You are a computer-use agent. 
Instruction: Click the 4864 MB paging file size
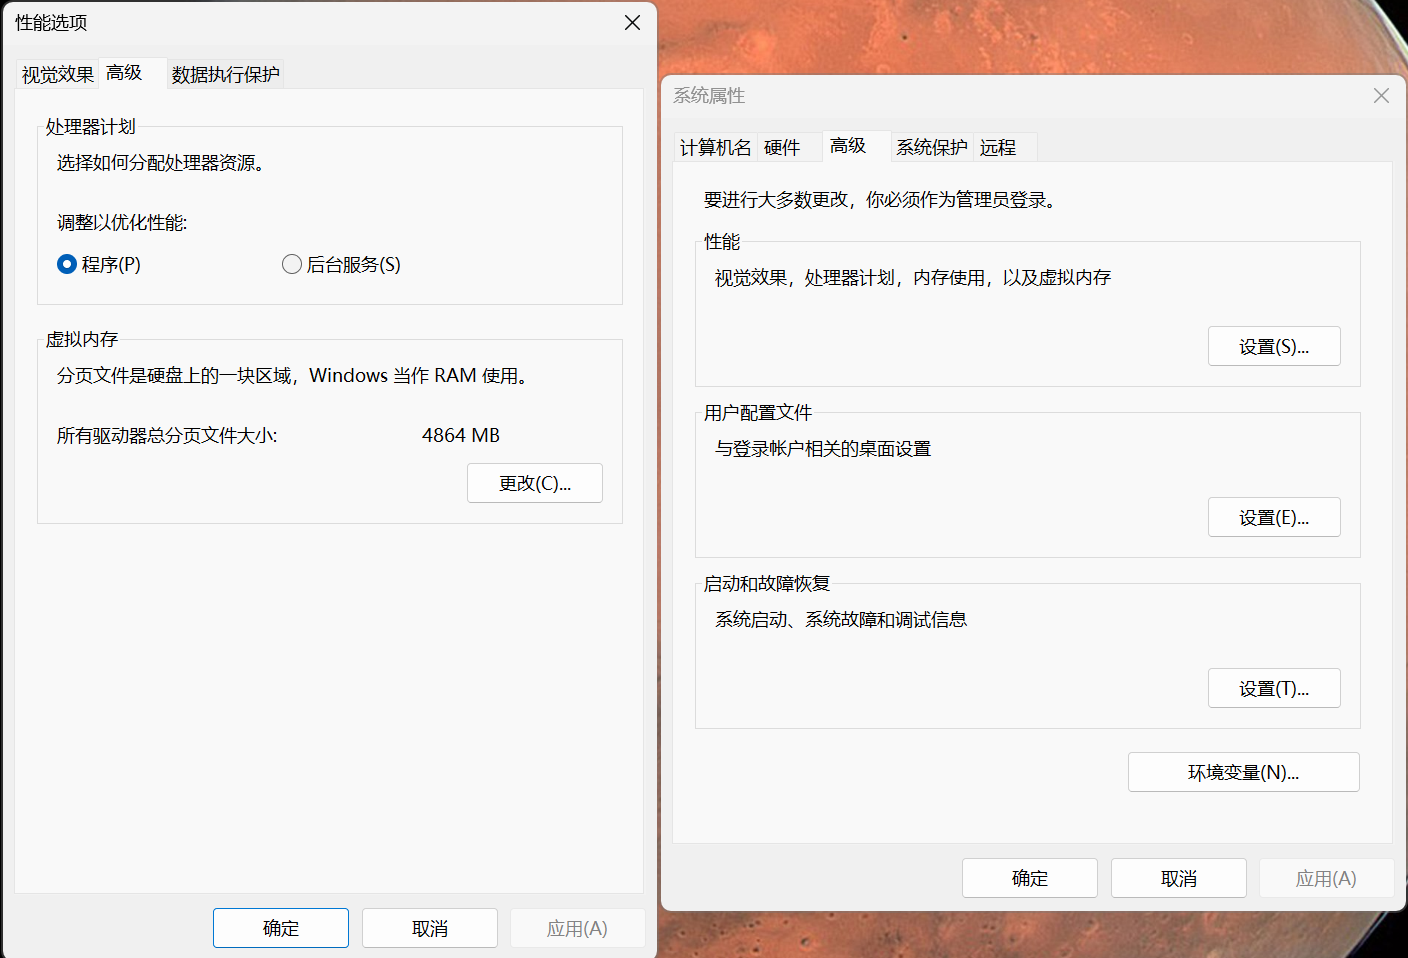(x=461, y=435)
